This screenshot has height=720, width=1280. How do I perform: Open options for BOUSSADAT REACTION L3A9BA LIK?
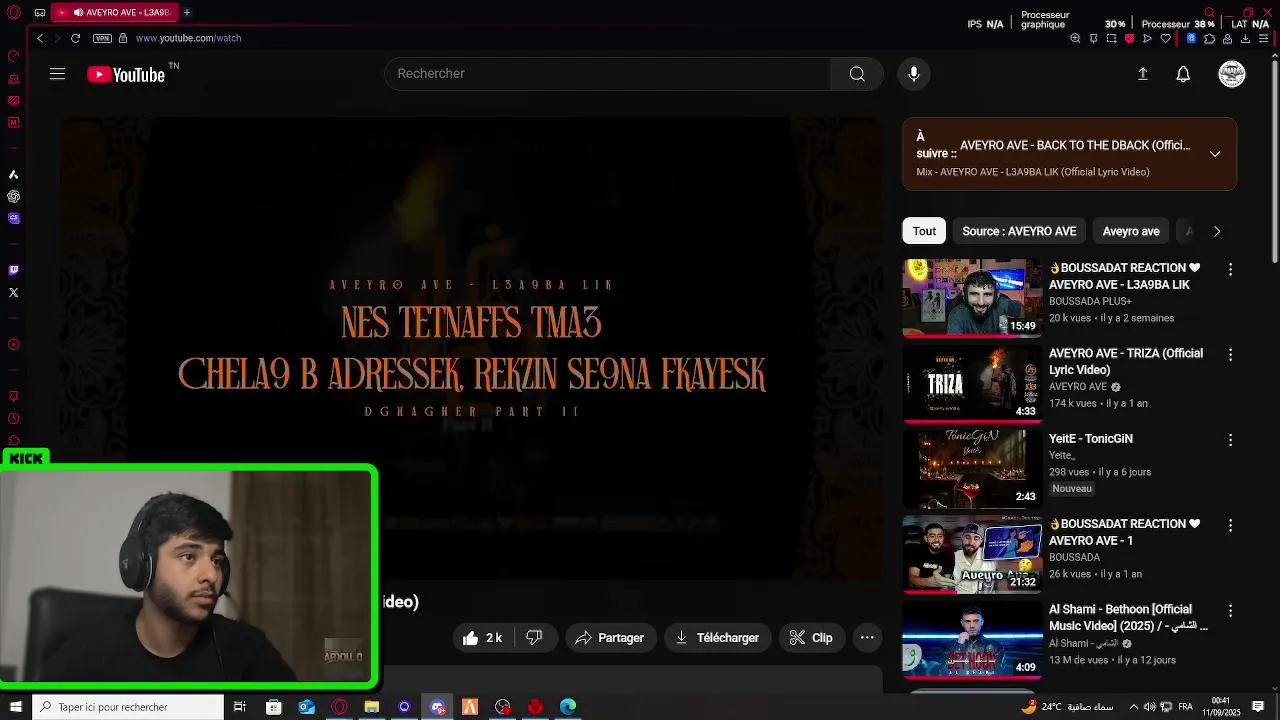click(1230, 270)
